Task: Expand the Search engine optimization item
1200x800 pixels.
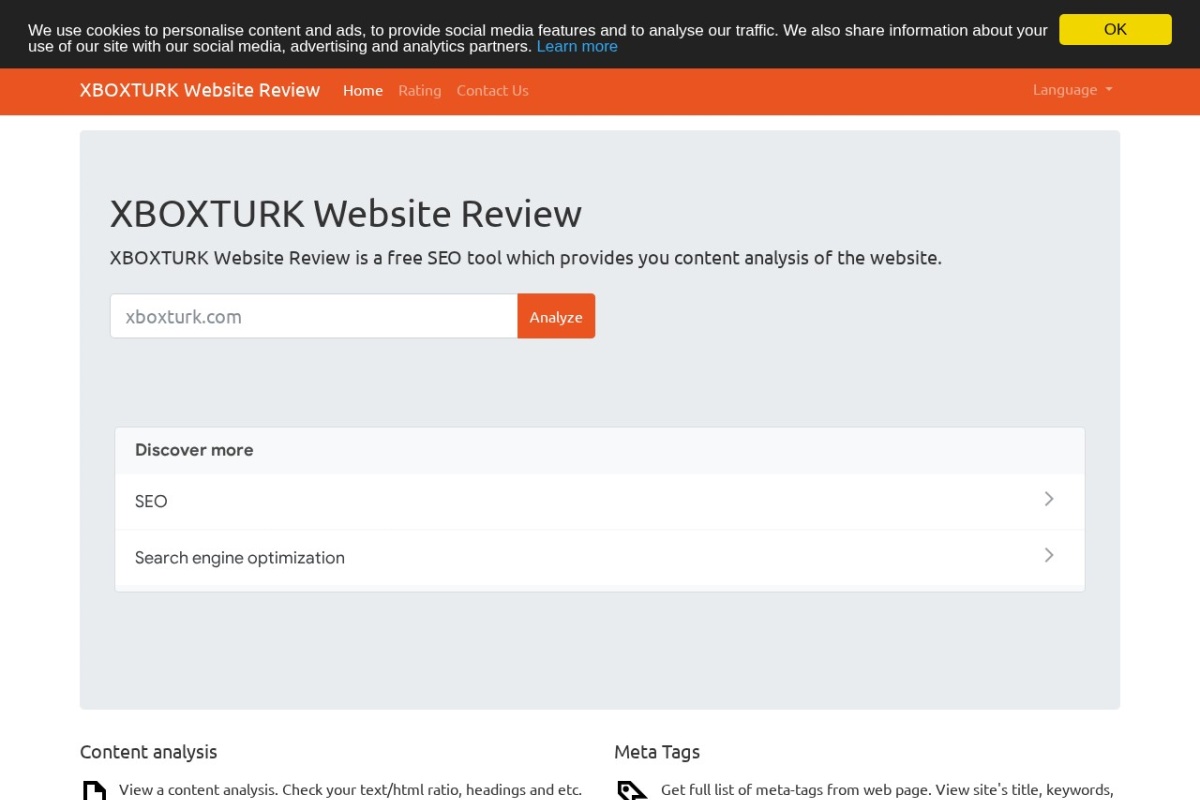Action: [600, 557]
